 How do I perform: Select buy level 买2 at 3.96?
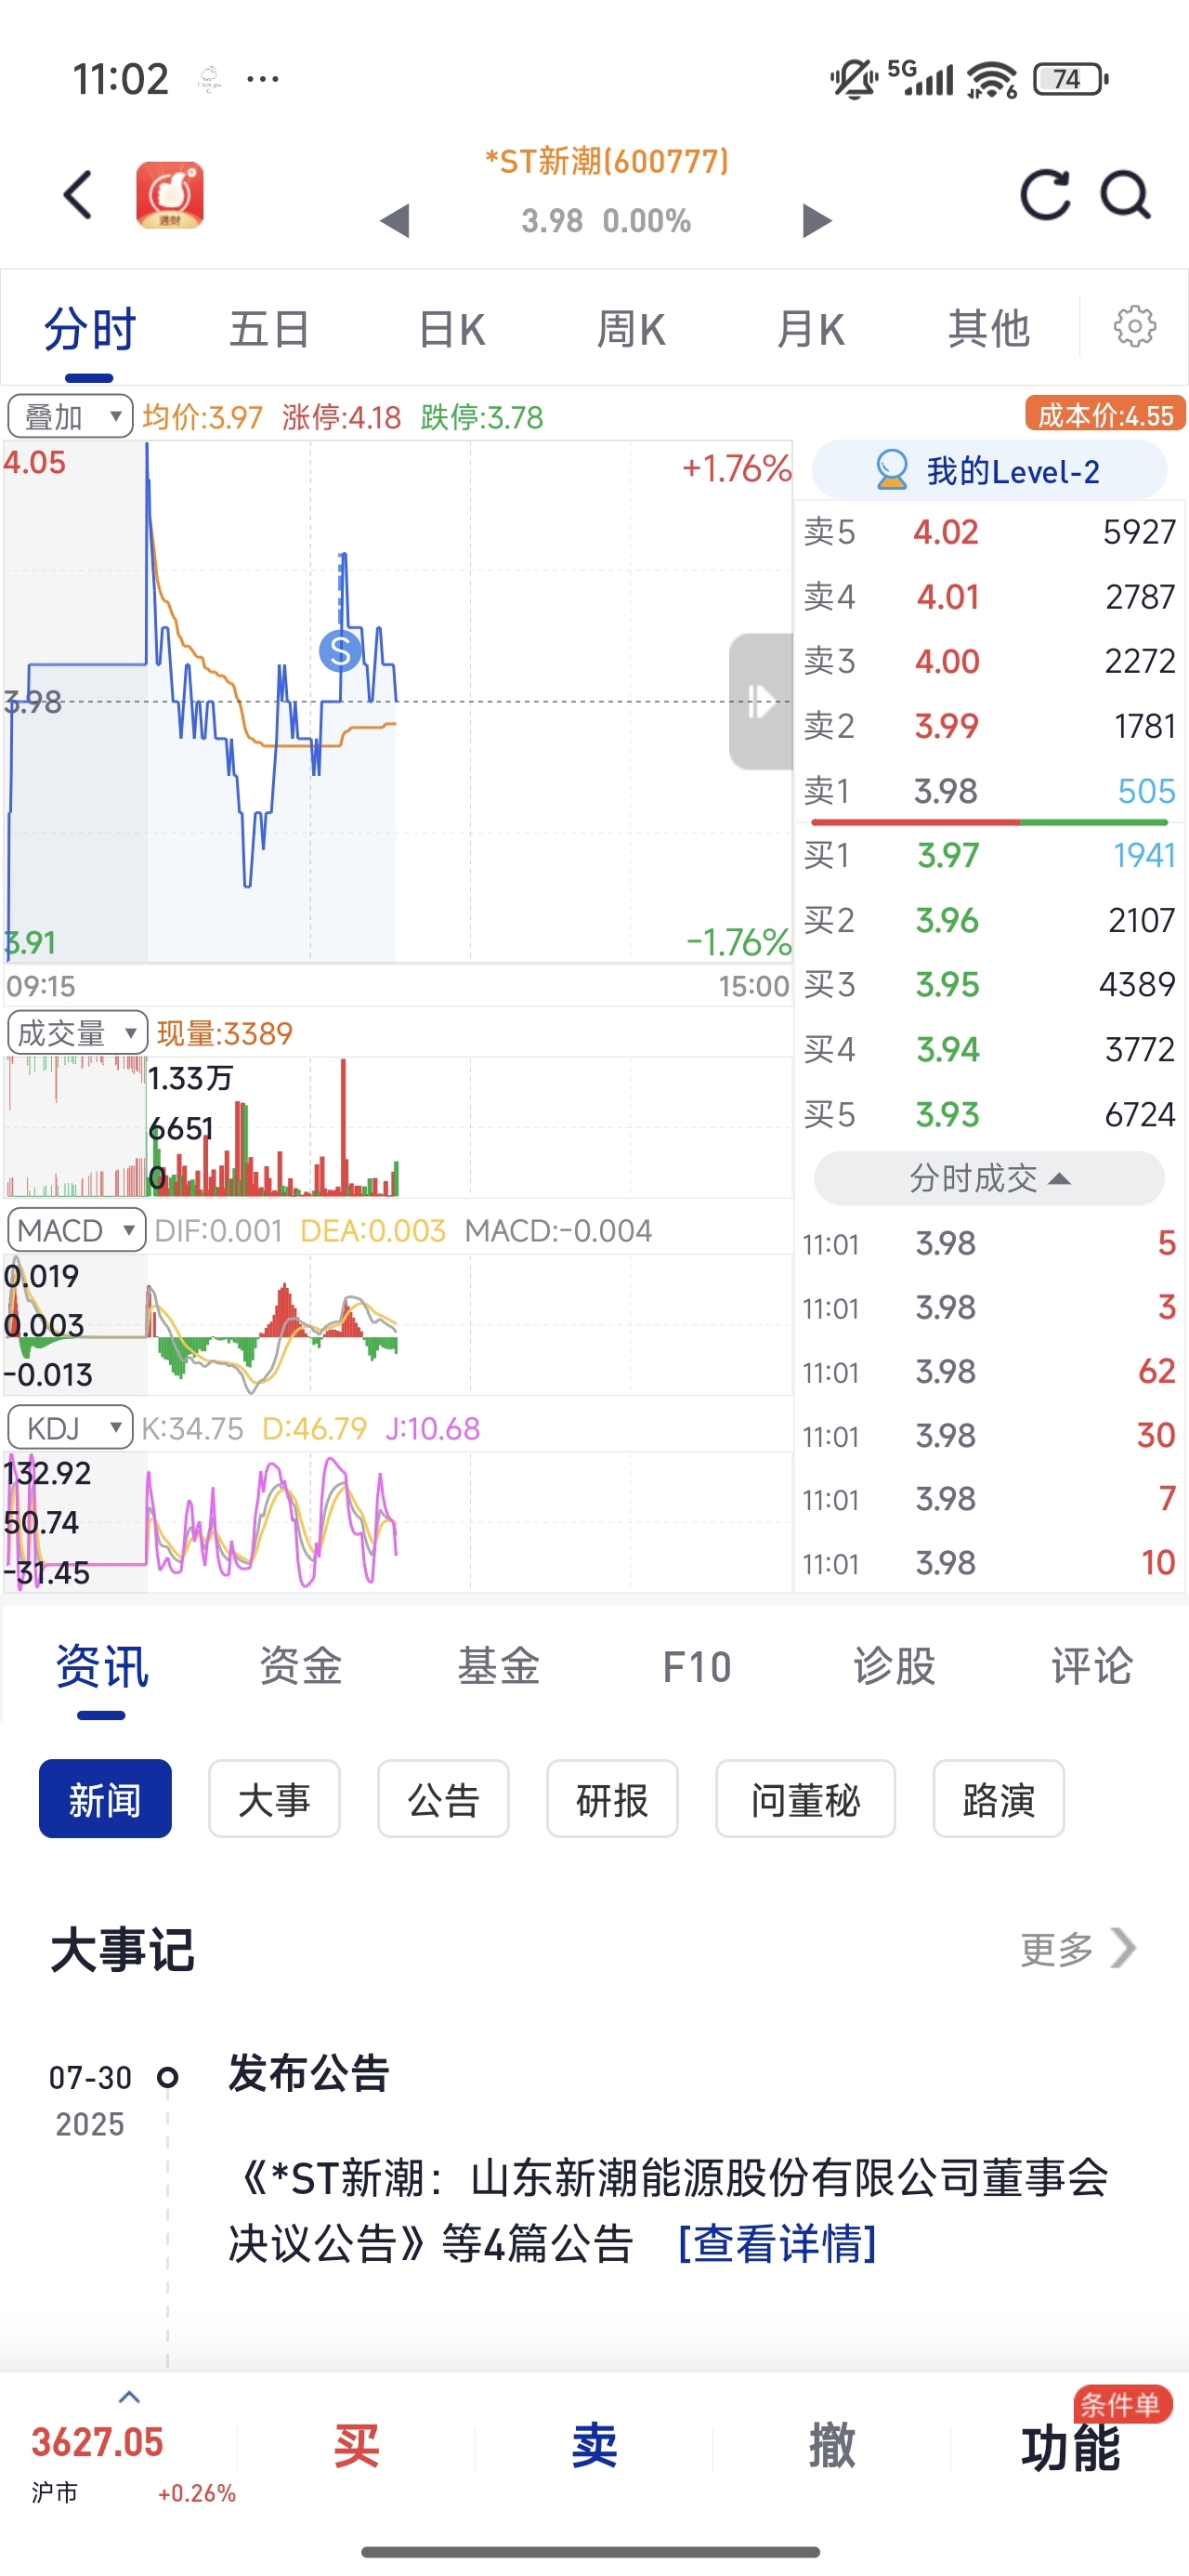(x=989, y=920)
